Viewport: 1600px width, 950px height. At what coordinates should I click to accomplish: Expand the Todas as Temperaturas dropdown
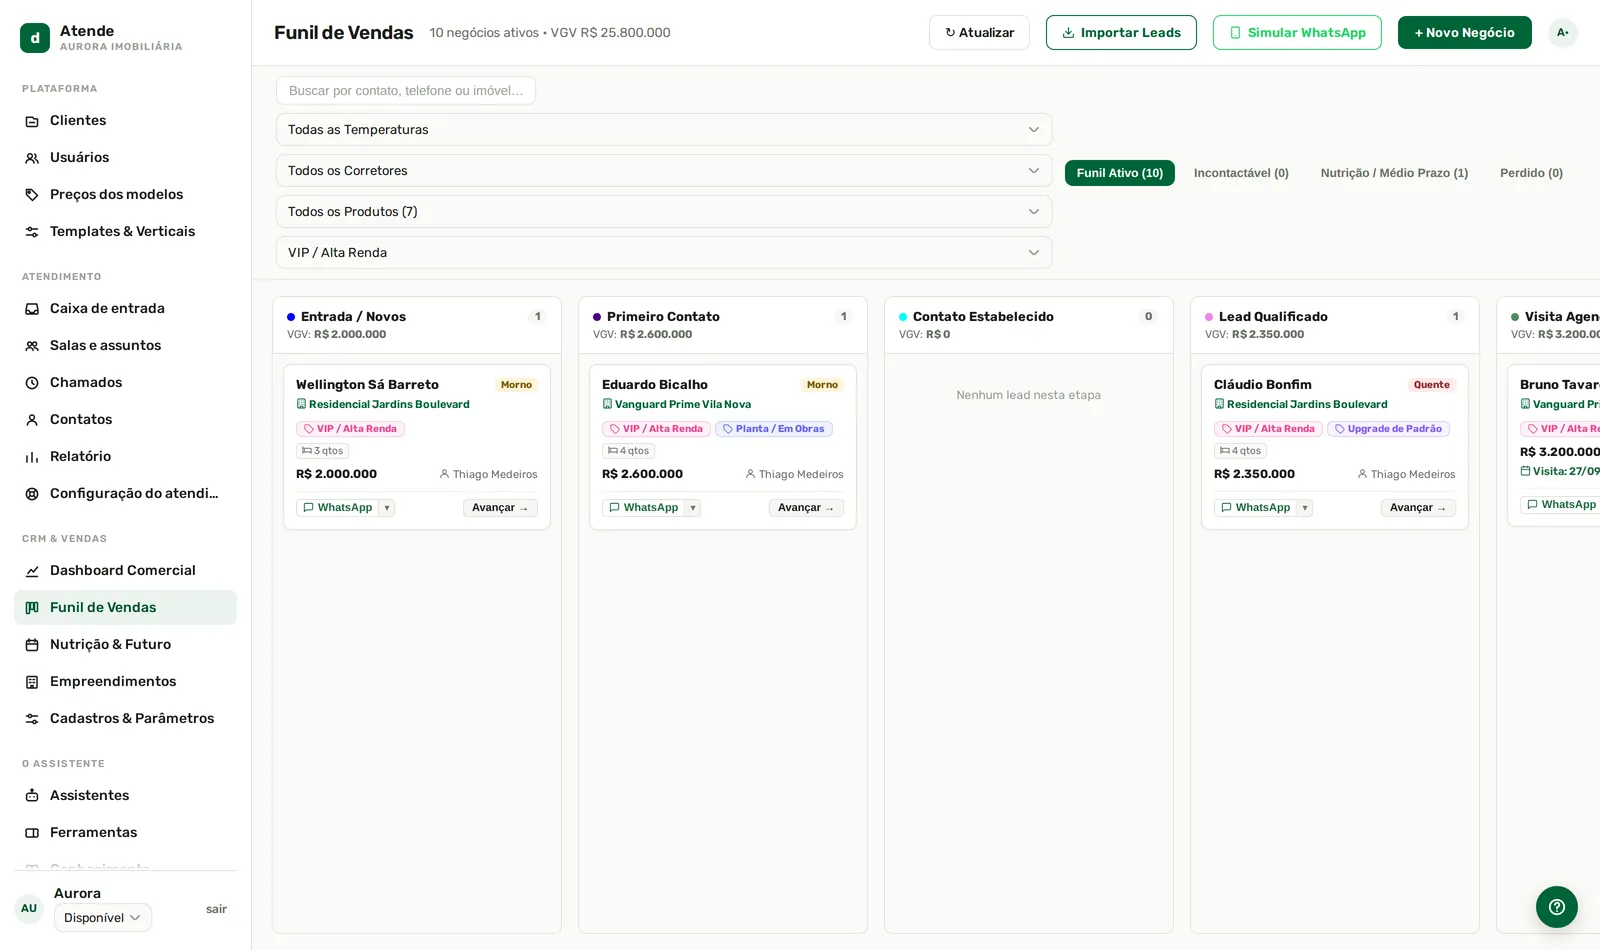click(x=664, y=130)
